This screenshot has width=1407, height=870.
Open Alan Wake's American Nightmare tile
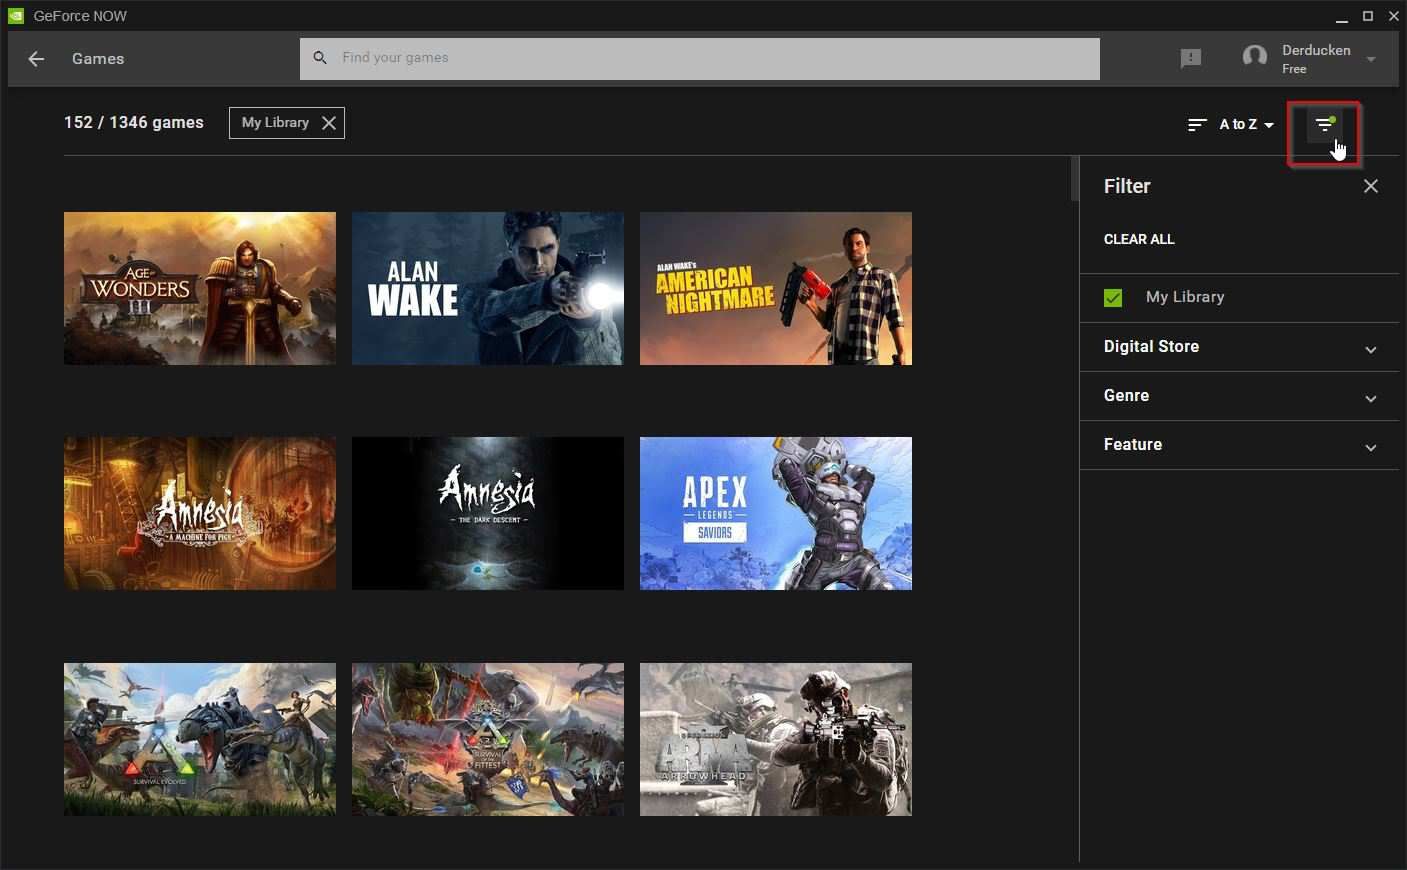776,288
